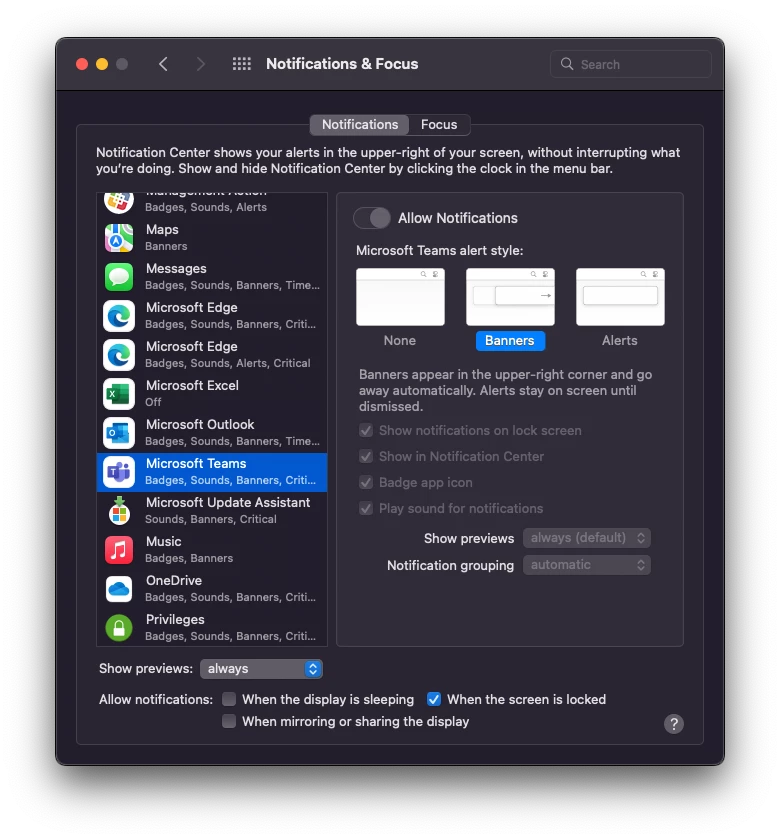Image resolution: width=780 pixels, height=839 pixels.
Task: Select Microsoft Edge row with Alerts, Critical
Action: pyautogui.click(x=212, y=355)
